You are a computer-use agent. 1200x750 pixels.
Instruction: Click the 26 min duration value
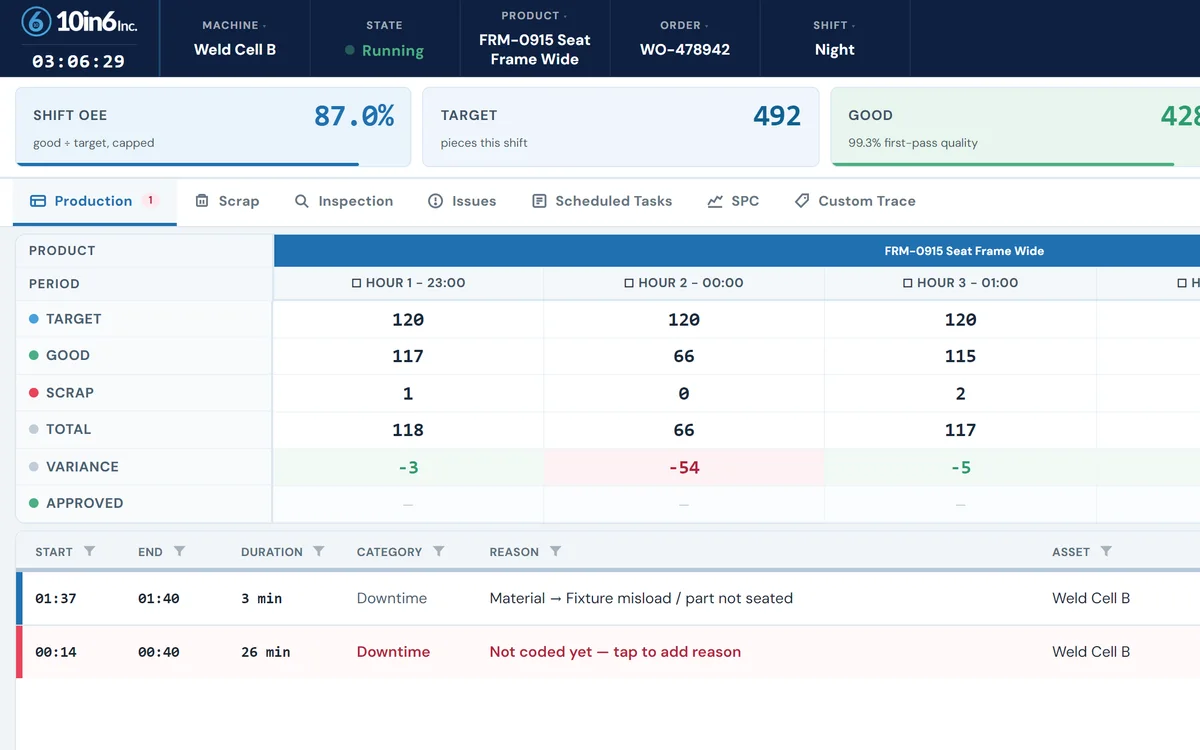266,652
